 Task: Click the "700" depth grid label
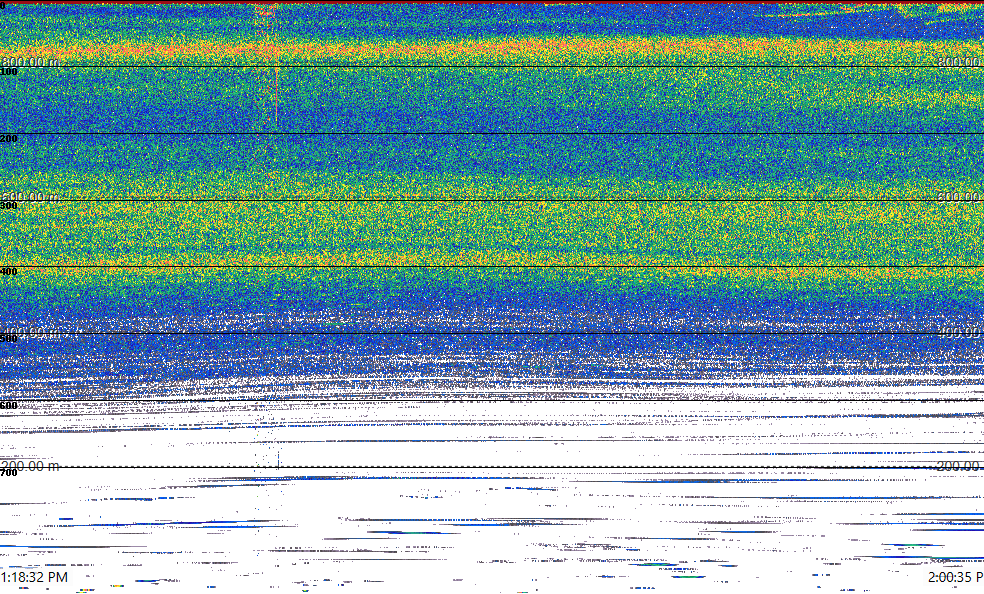(x=9, y=472)
